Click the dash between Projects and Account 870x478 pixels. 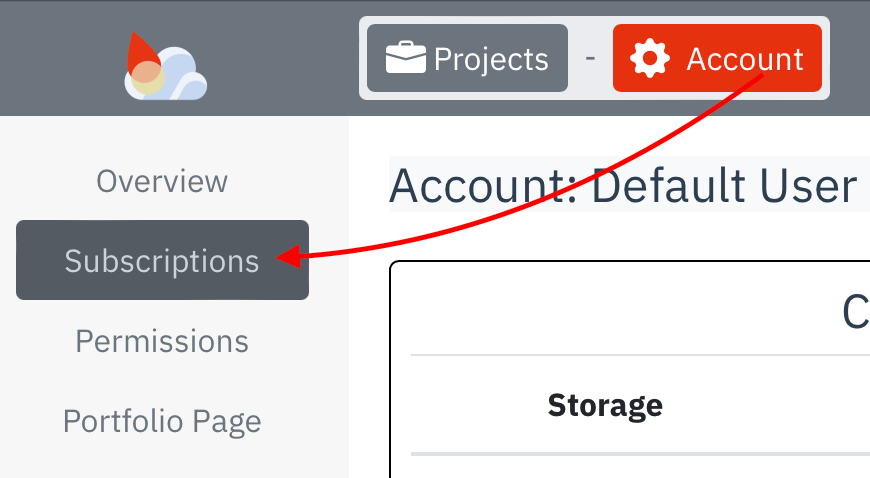pyautogui.click(x=590, y=58)
